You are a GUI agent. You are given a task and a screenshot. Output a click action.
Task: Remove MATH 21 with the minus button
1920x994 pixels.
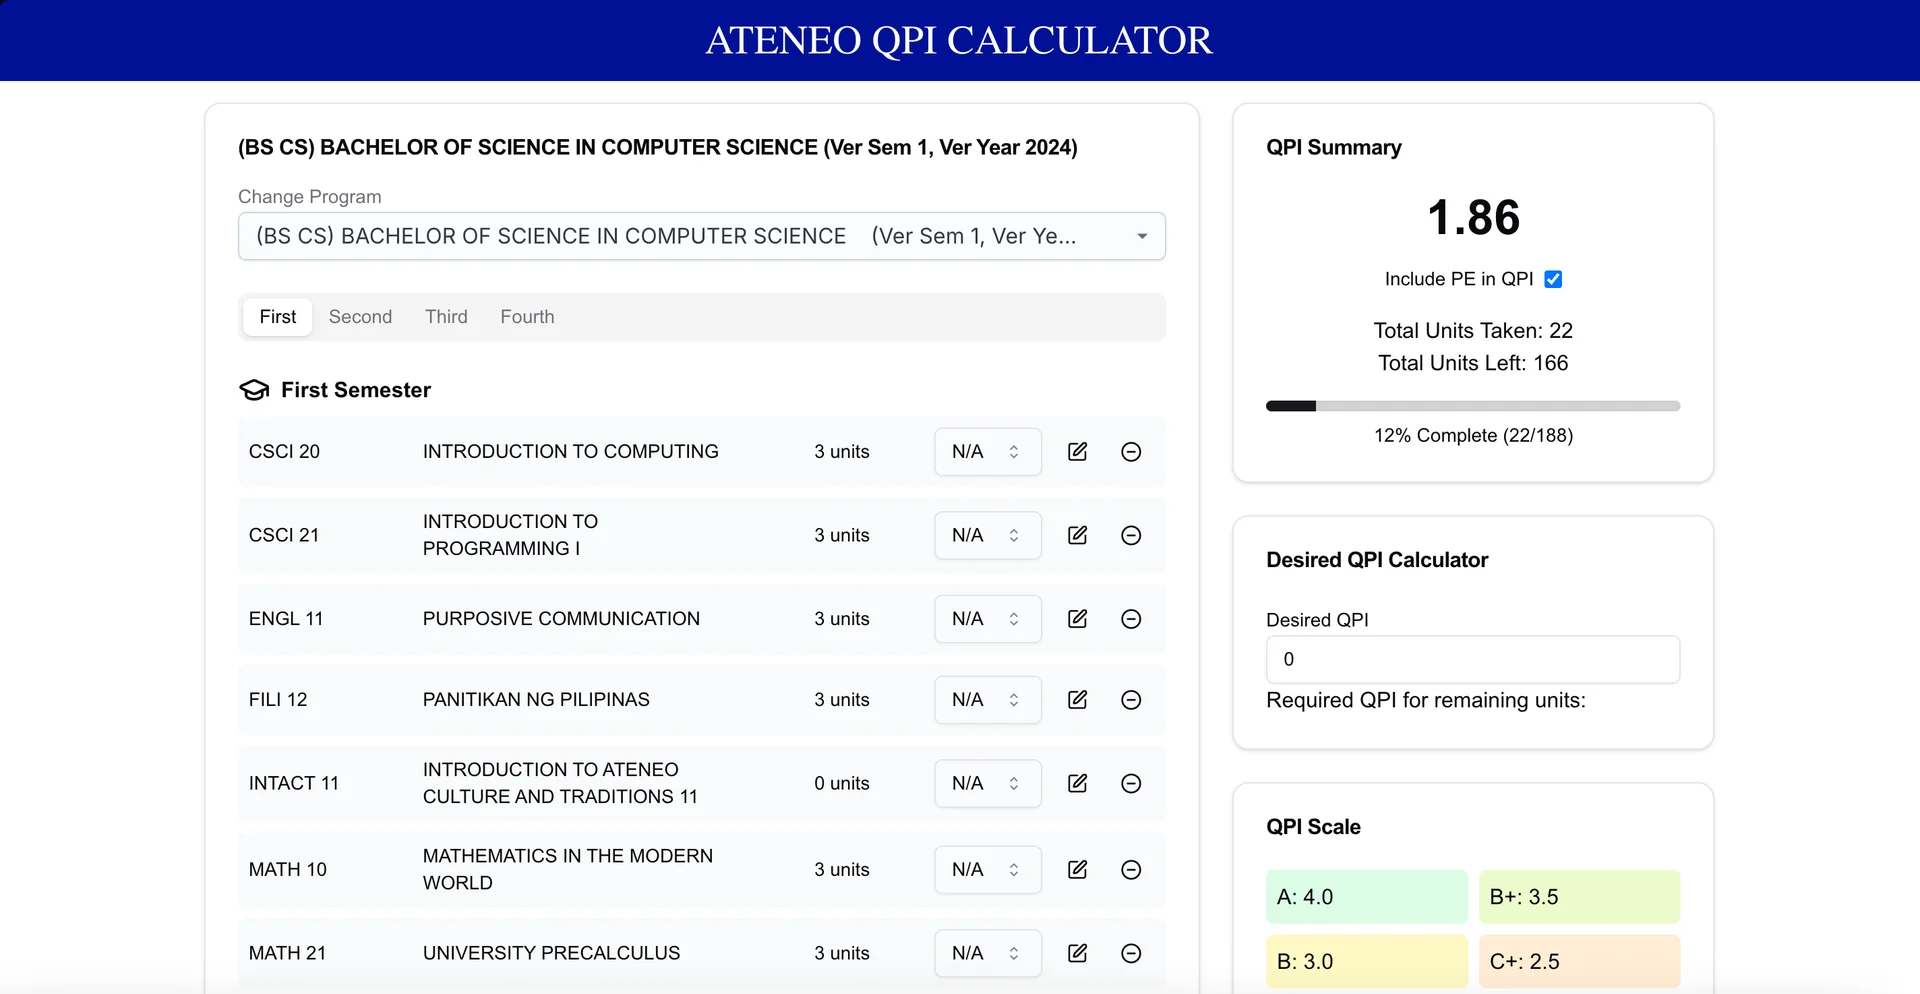[x=1130, y=953]
